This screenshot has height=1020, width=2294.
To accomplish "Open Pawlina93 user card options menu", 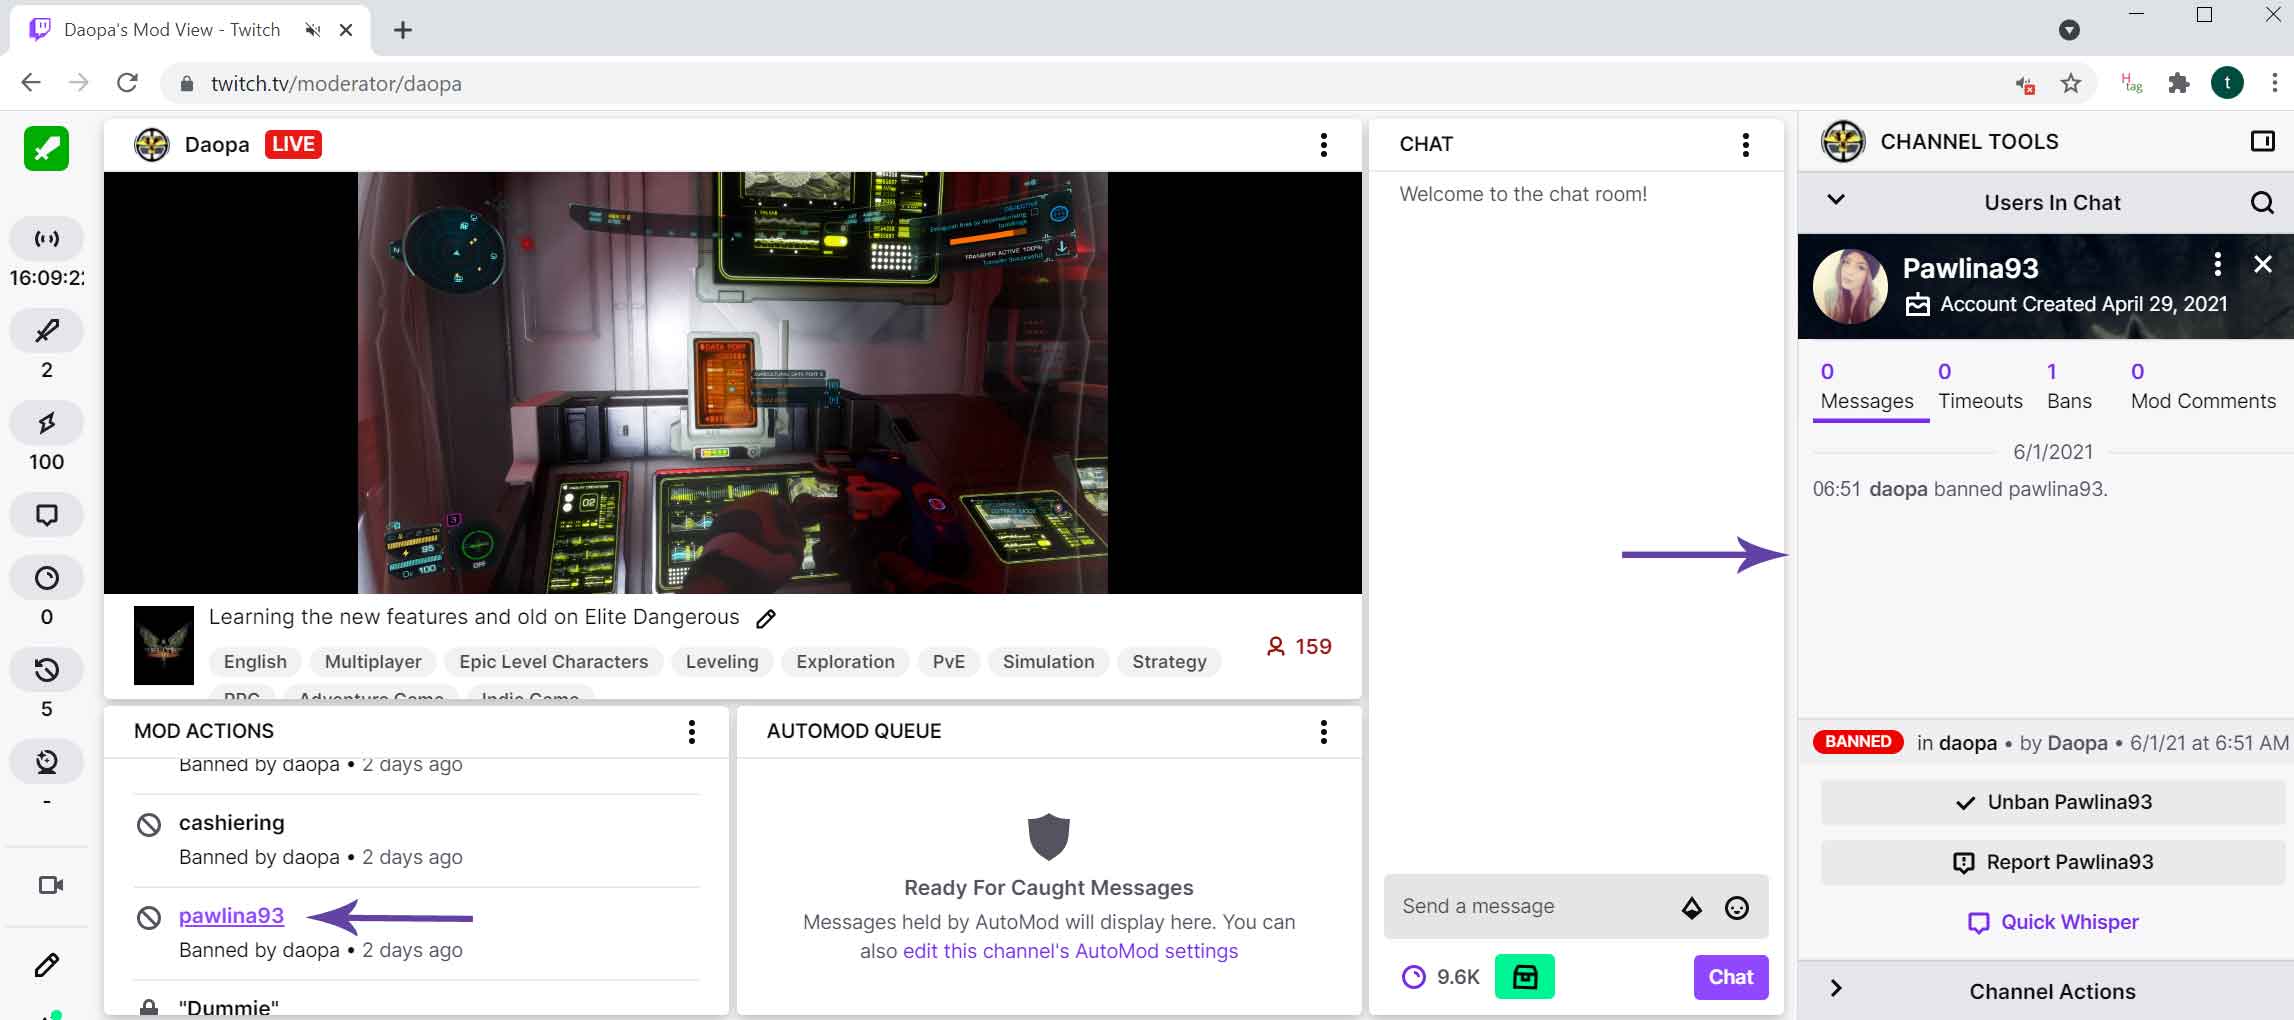I will [2217, 264].
